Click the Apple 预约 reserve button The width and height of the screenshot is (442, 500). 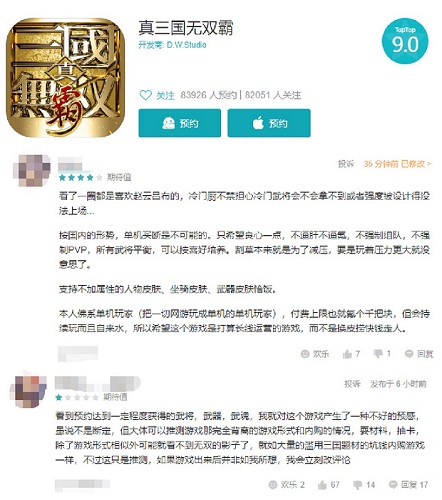[x=269, y=123]
